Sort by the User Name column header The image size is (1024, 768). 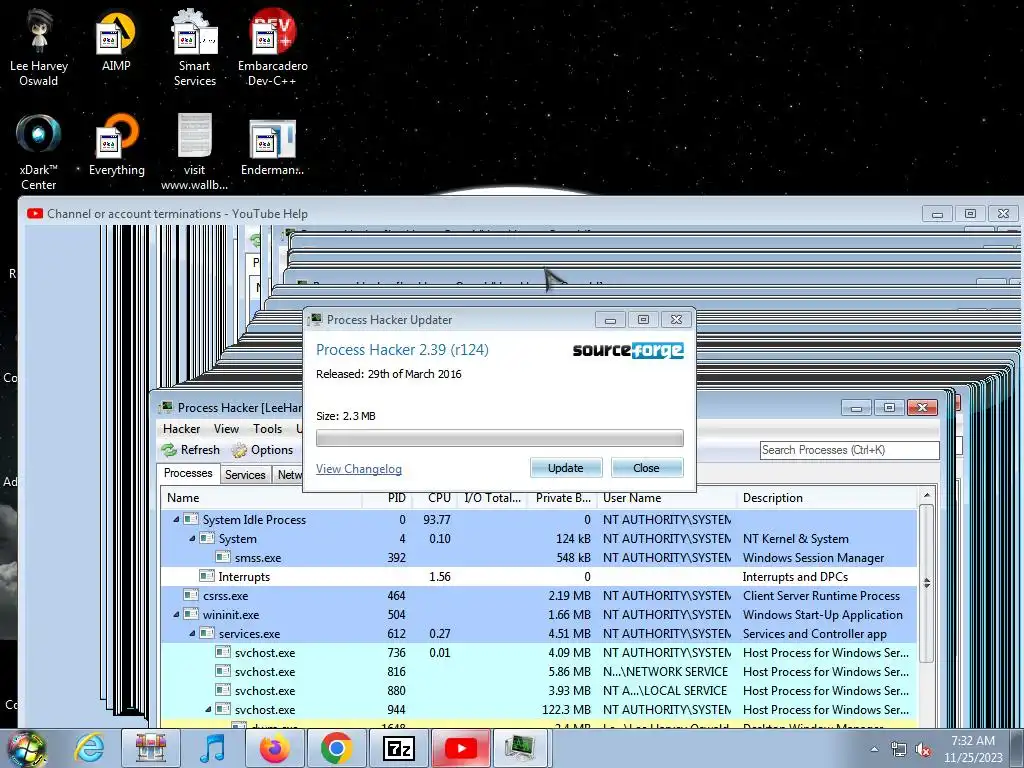click(667, 498)
